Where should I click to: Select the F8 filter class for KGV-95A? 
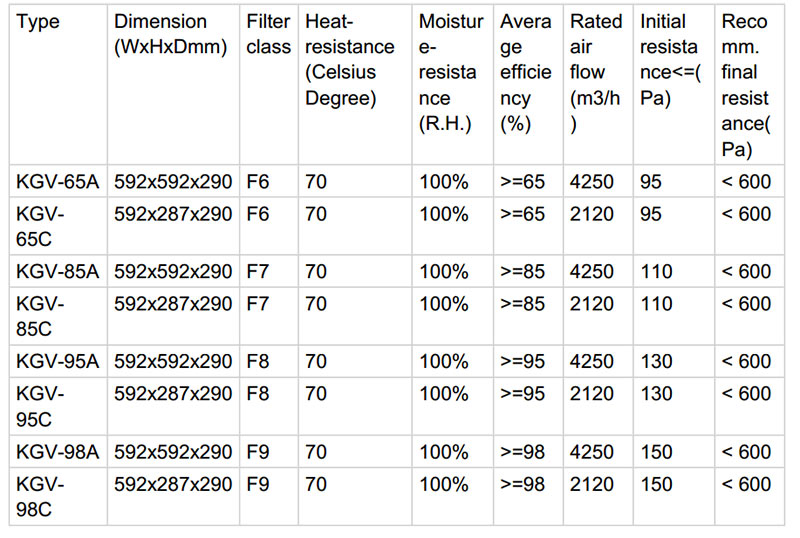[258, 362]
